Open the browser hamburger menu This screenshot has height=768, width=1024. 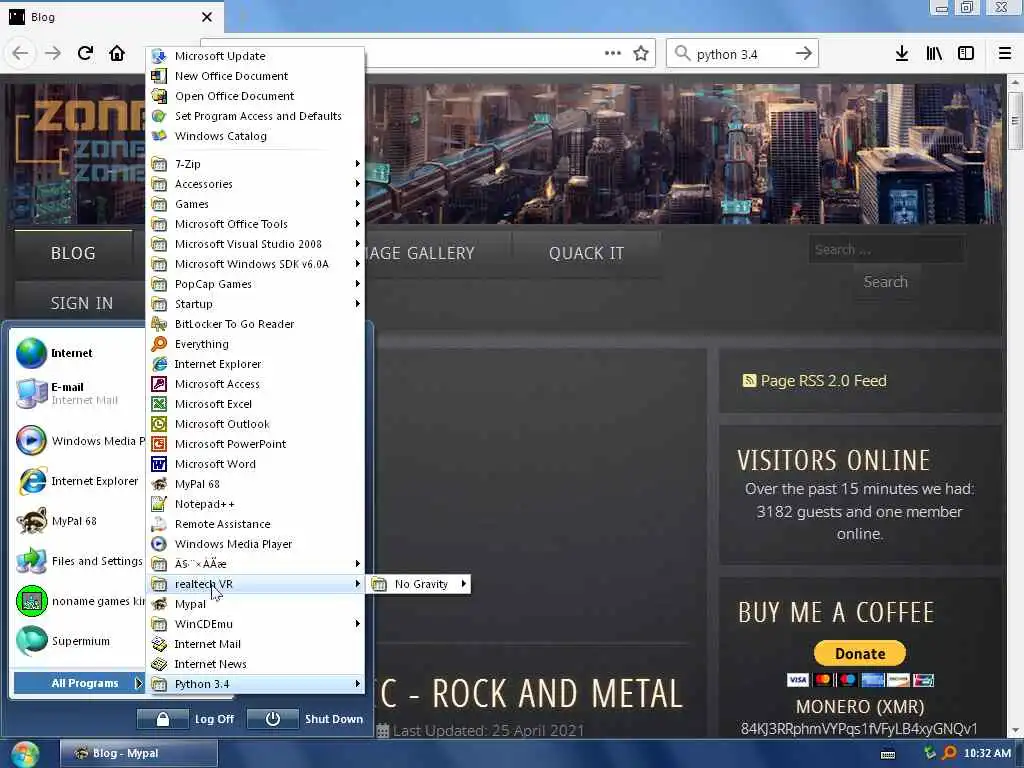[x=1004, y=53]
